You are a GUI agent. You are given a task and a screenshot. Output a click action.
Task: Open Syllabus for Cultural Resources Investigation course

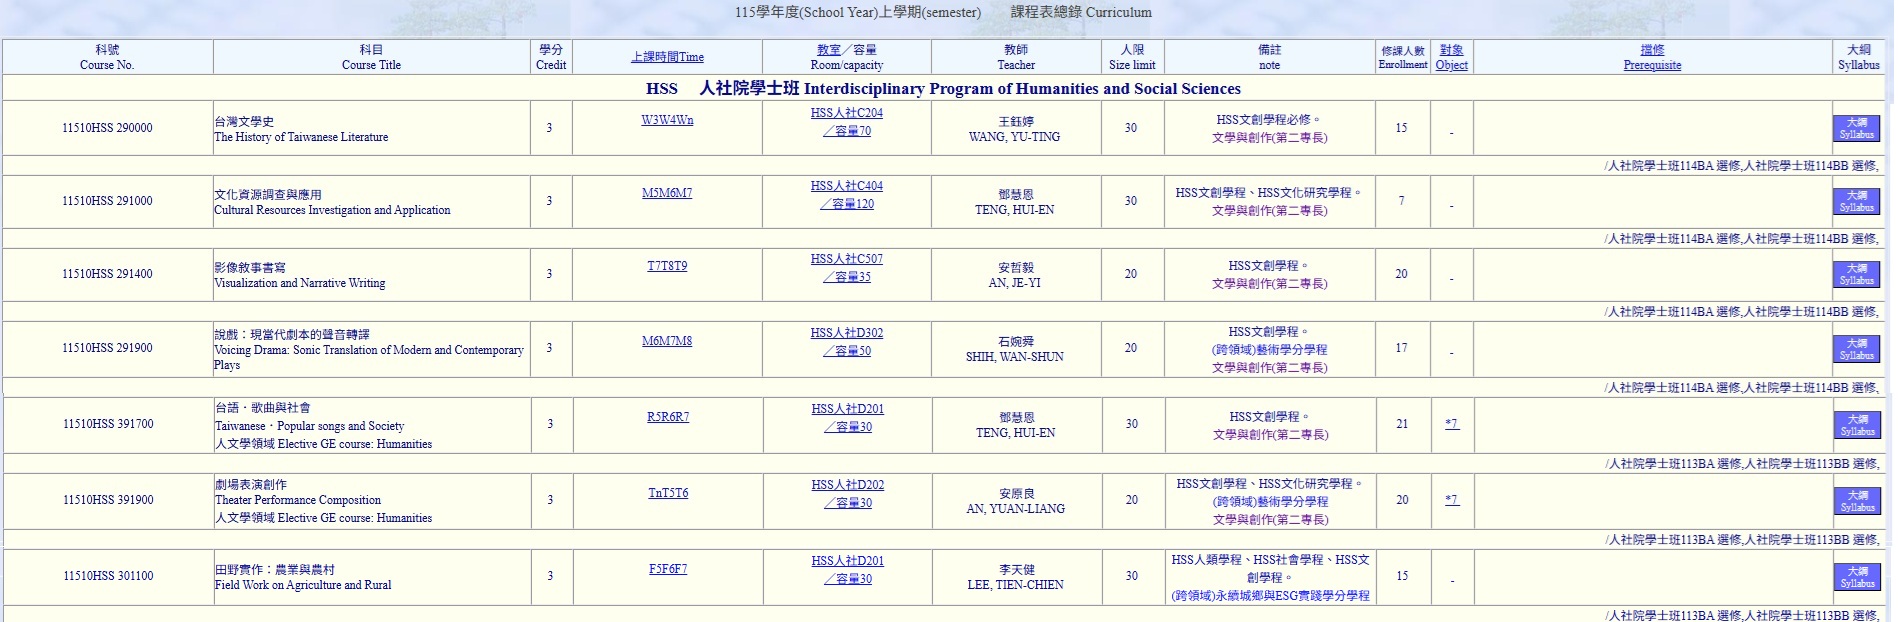point(1856,201)
